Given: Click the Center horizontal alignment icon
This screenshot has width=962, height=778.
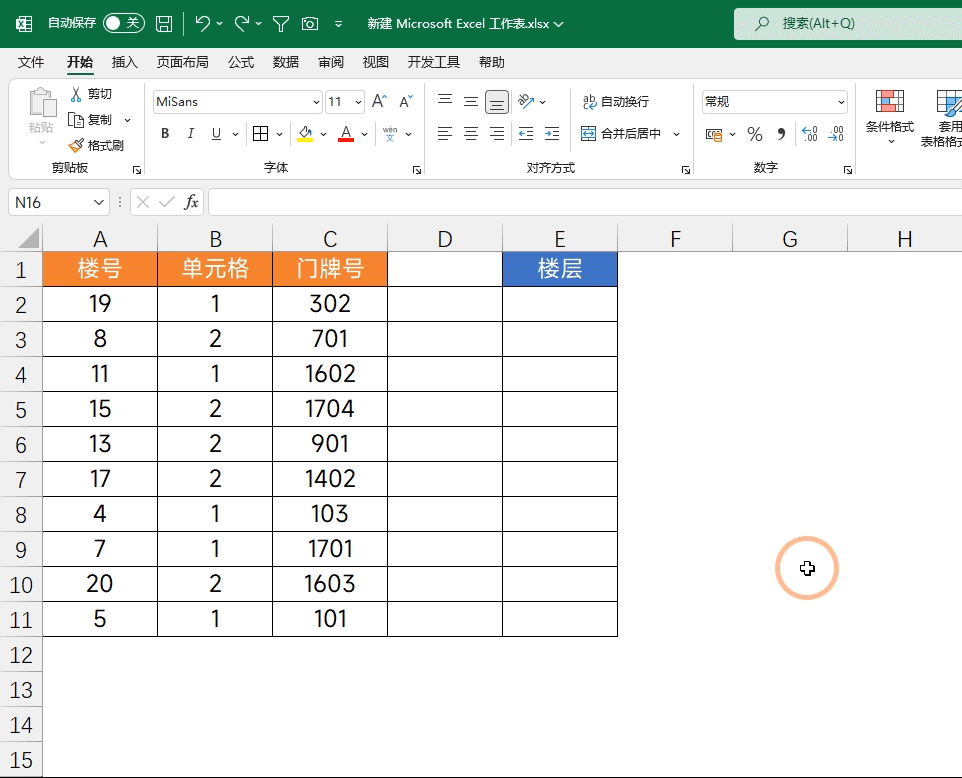Looking at the screenshot, I should [471, 134].
